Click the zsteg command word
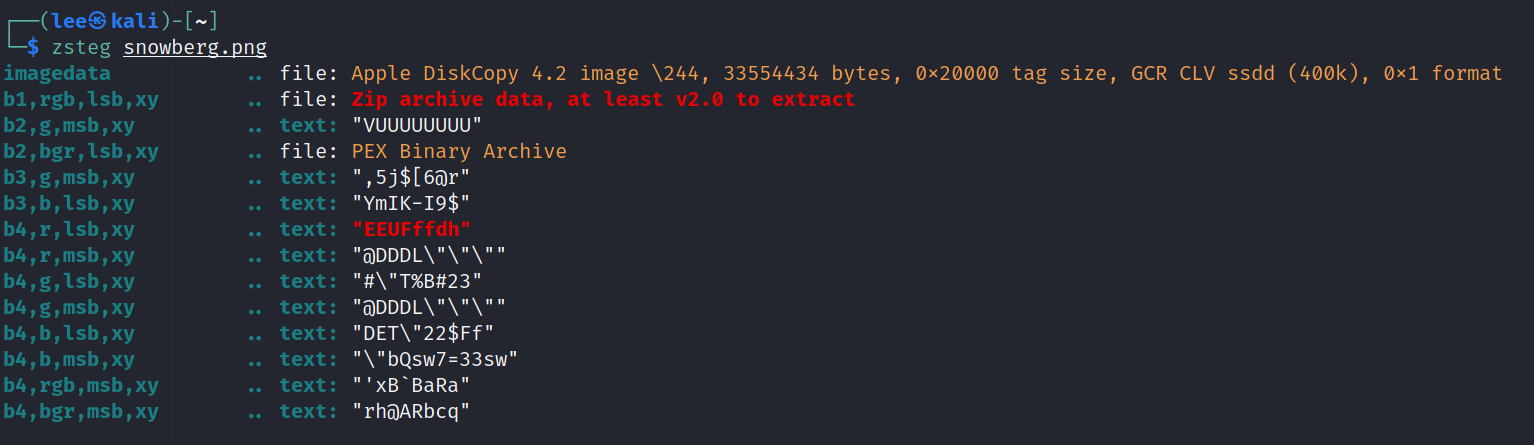This screenshot has height=445, width=1534. [x=81, y=47]
